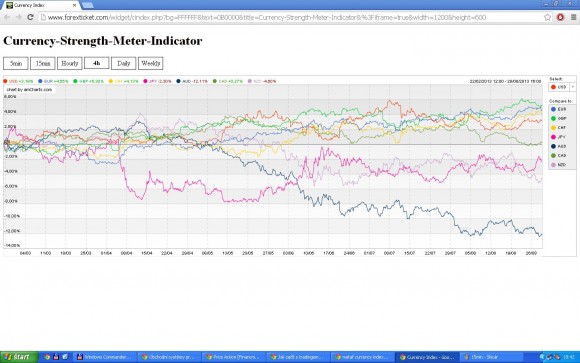Open the Windows Start menu
Viewport: 580px width, 363px height.
tap(18, 357)
